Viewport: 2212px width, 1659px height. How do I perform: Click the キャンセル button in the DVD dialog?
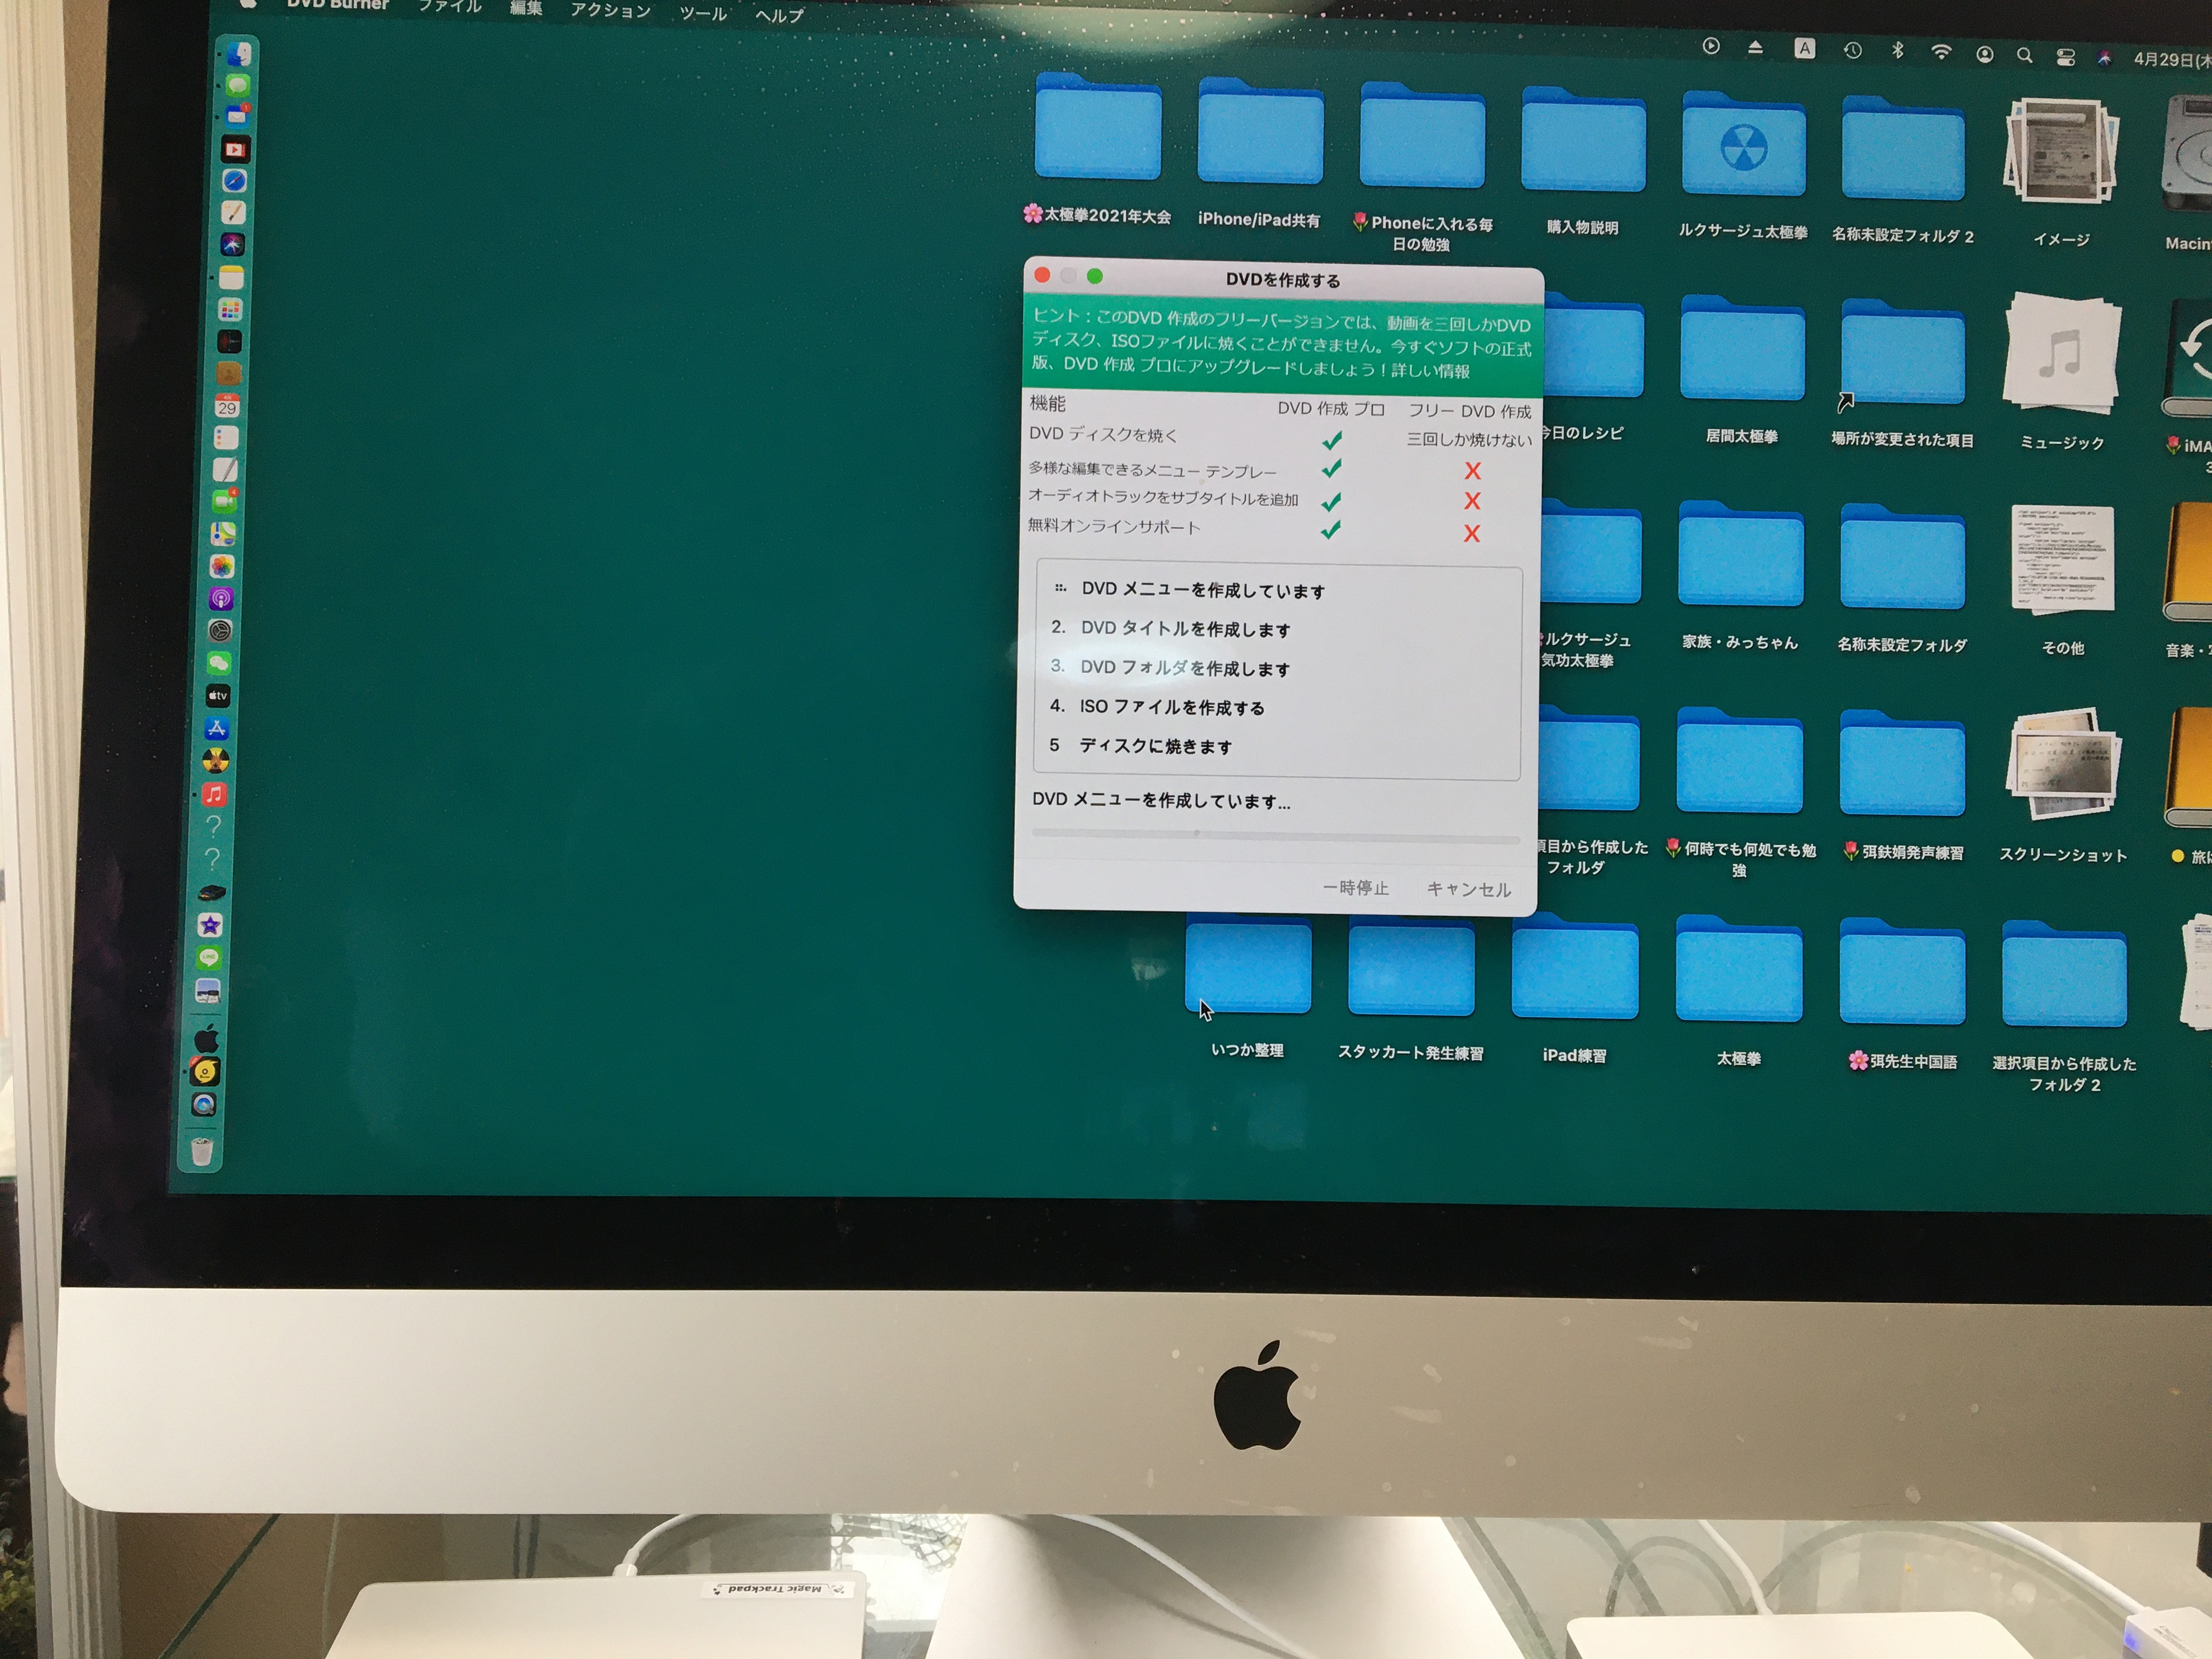click(x=1467, y=889)
